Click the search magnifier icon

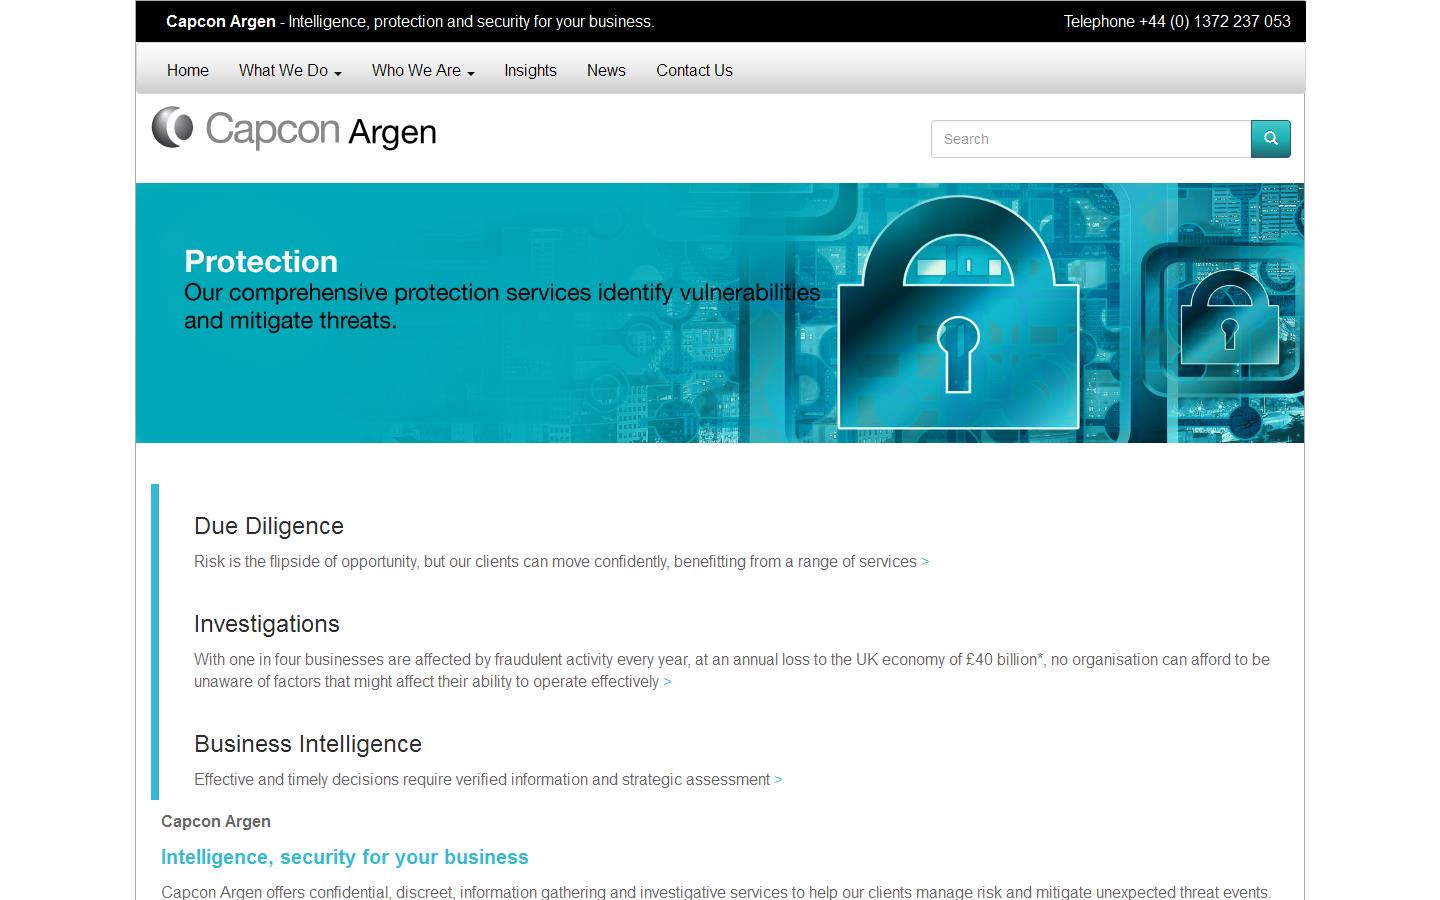pyautogui.click(x=1270, y=139)
